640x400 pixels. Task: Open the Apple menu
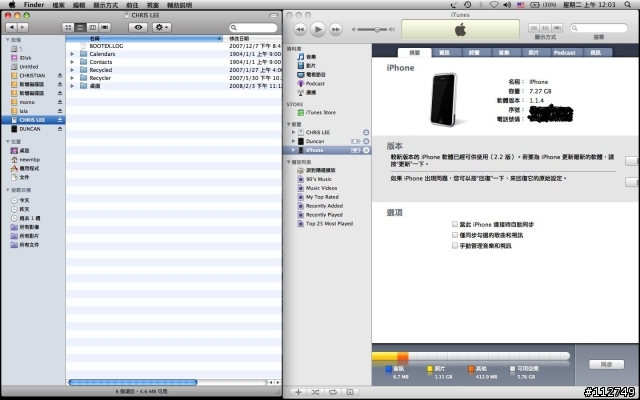[12, 4]
